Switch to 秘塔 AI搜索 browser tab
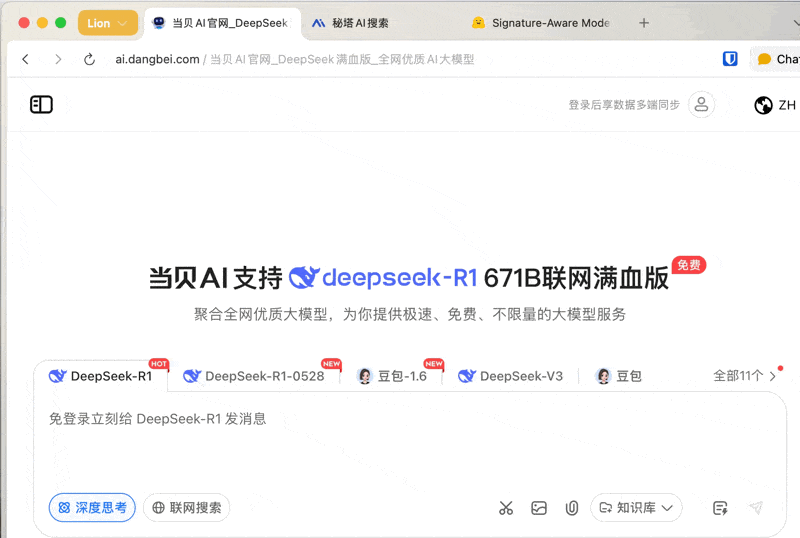The image size is (800, 538). click(x=350, y=23)
